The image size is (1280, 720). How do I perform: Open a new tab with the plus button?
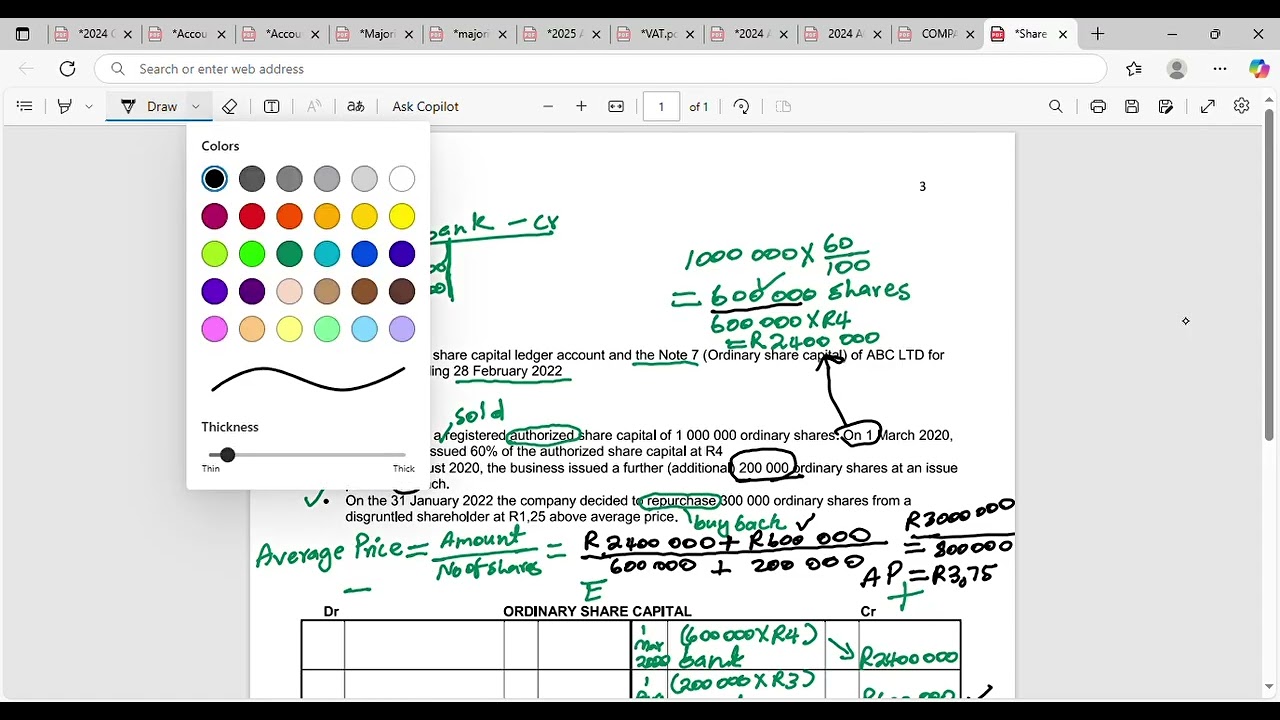pos(1097,34)
